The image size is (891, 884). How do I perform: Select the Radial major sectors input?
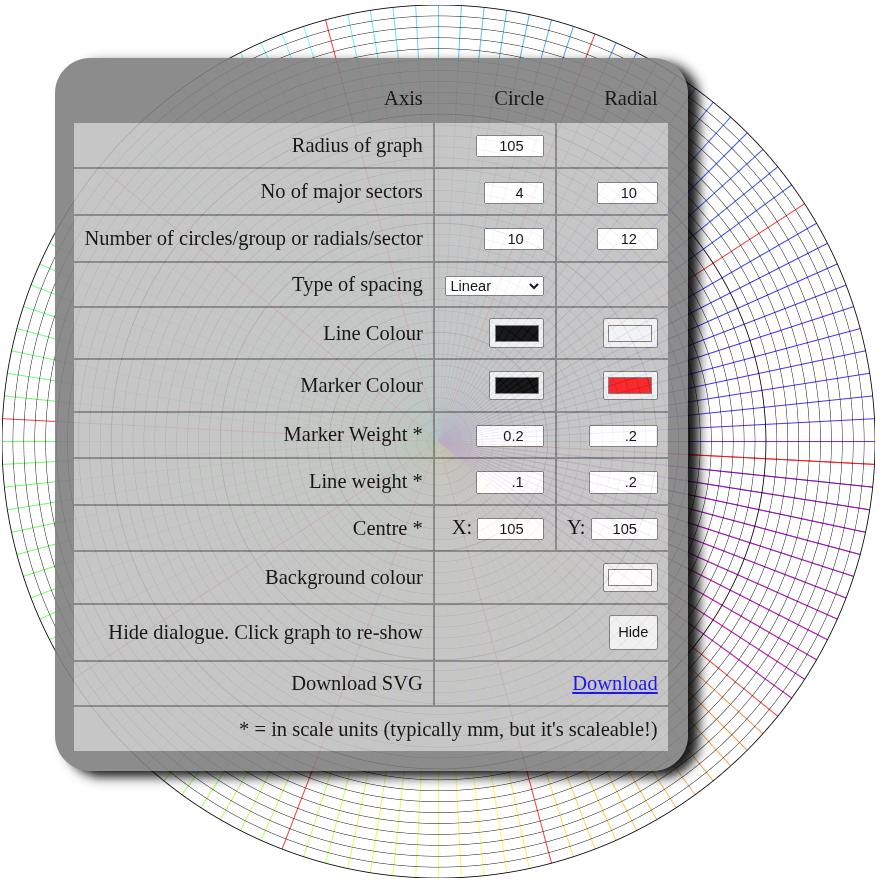[627, 193]
